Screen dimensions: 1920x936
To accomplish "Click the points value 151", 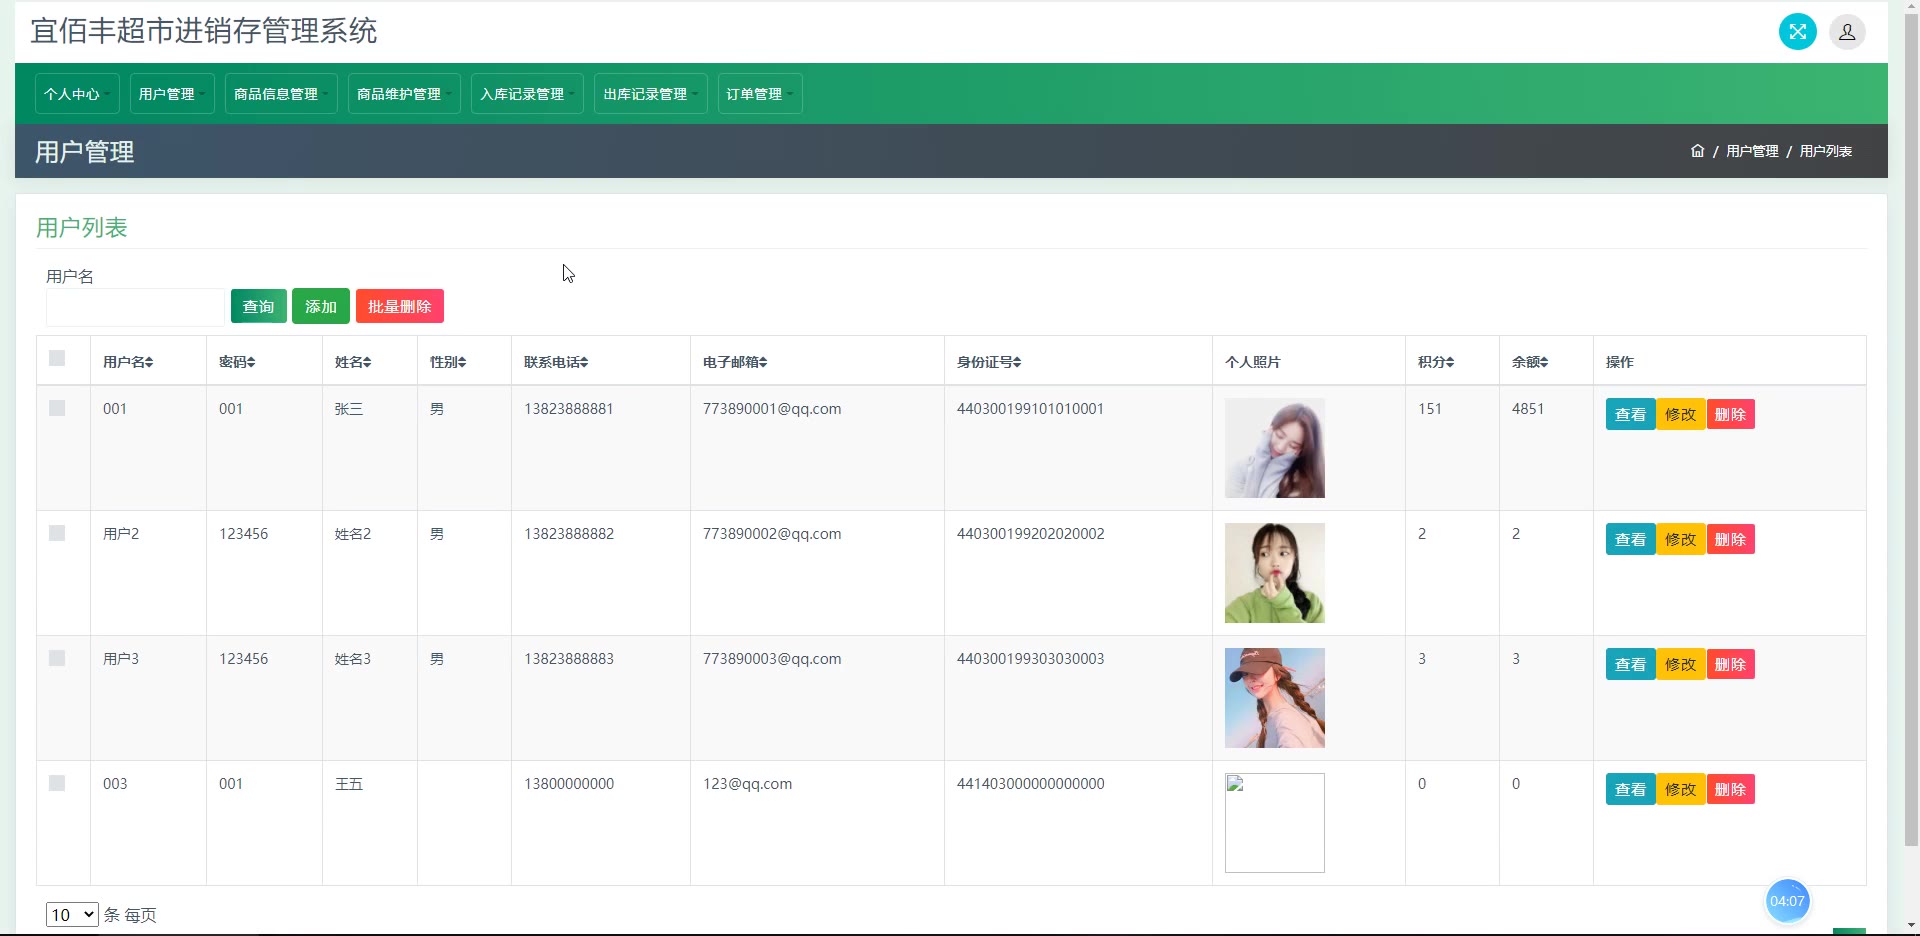I will pos(1430,409).
